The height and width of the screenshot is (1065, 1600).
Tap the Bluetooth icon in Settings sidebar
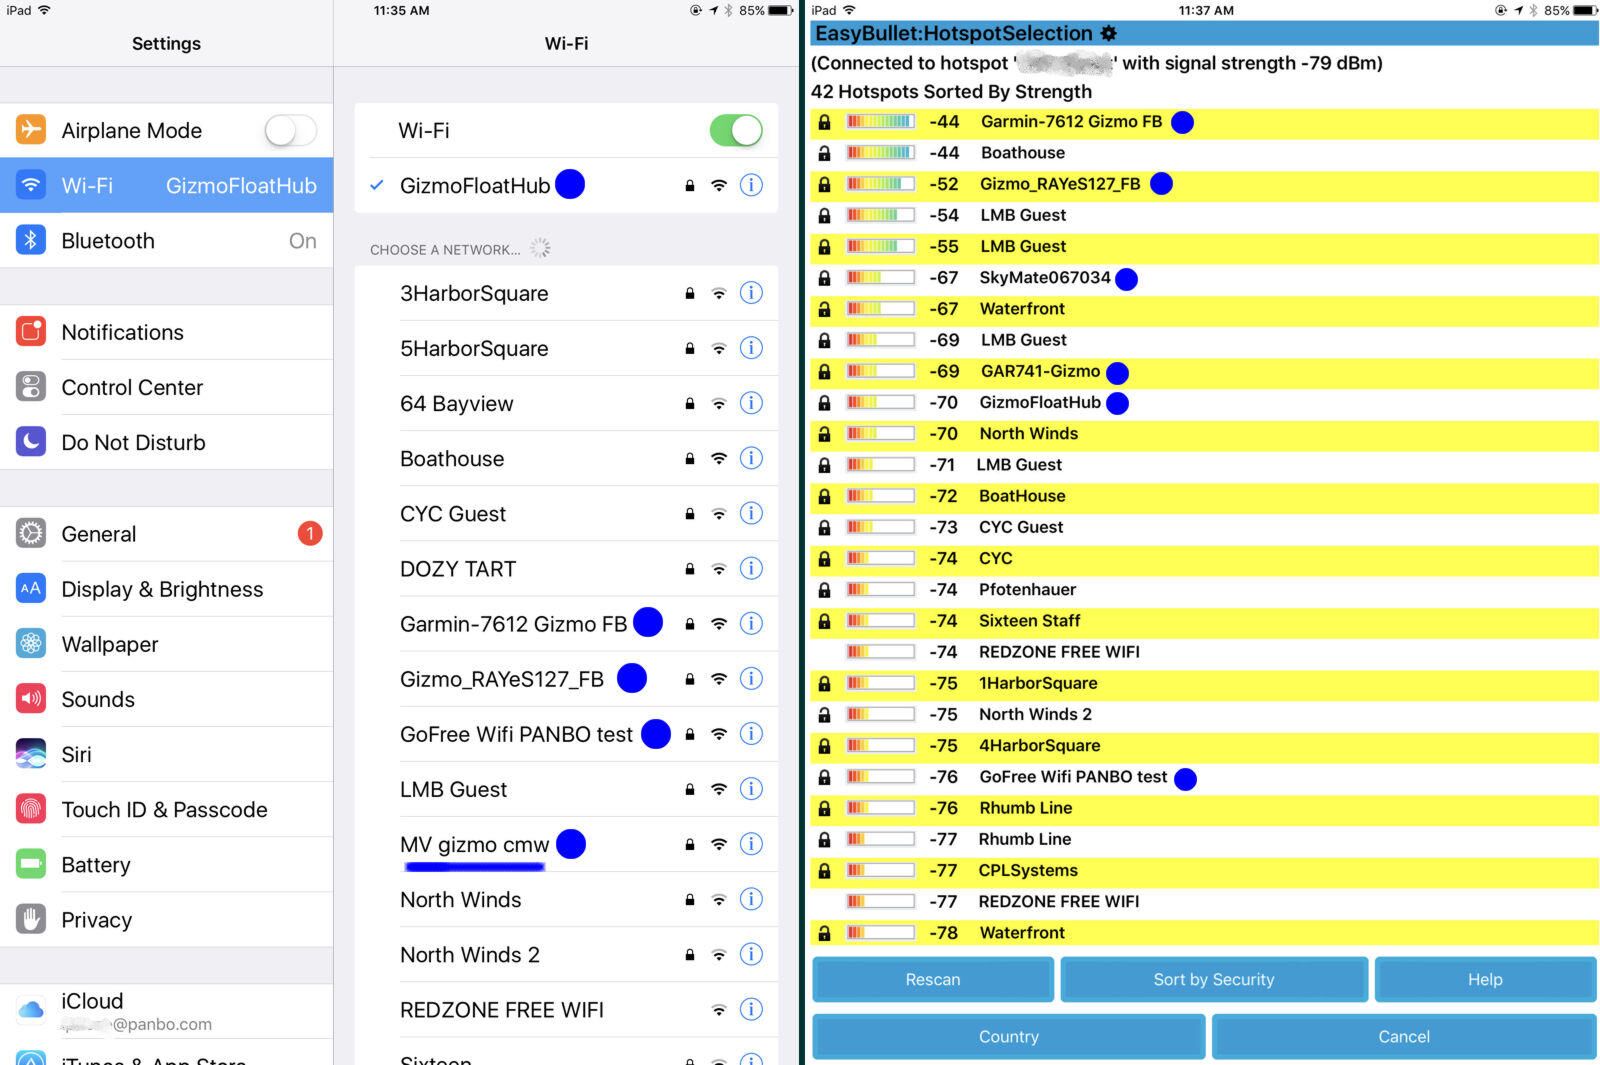coord(31,241)
